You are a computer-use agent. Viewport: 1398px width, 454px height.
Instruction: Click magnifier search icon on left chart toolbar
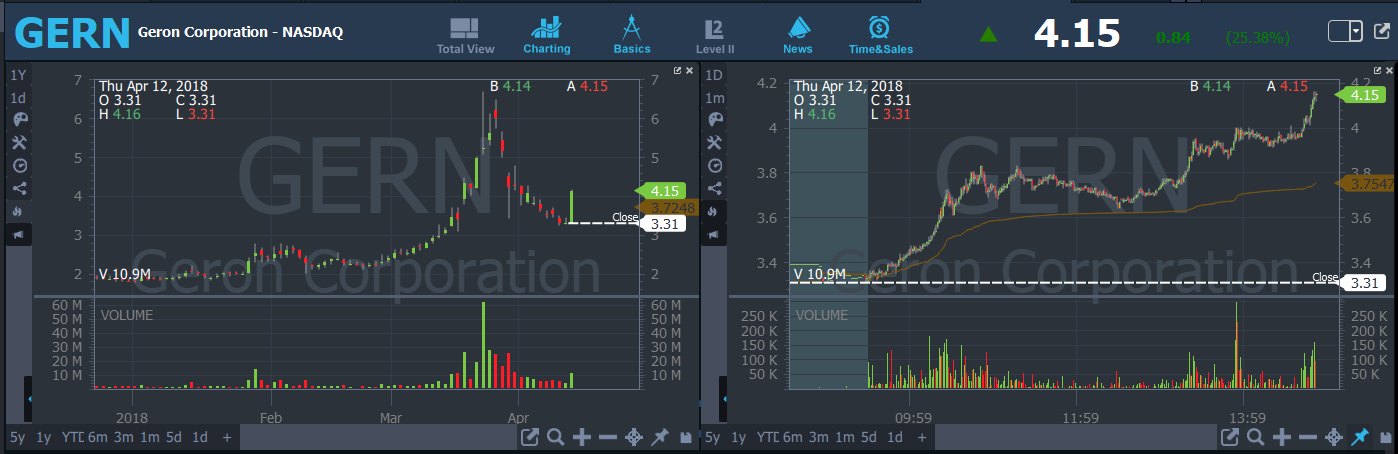555,437
